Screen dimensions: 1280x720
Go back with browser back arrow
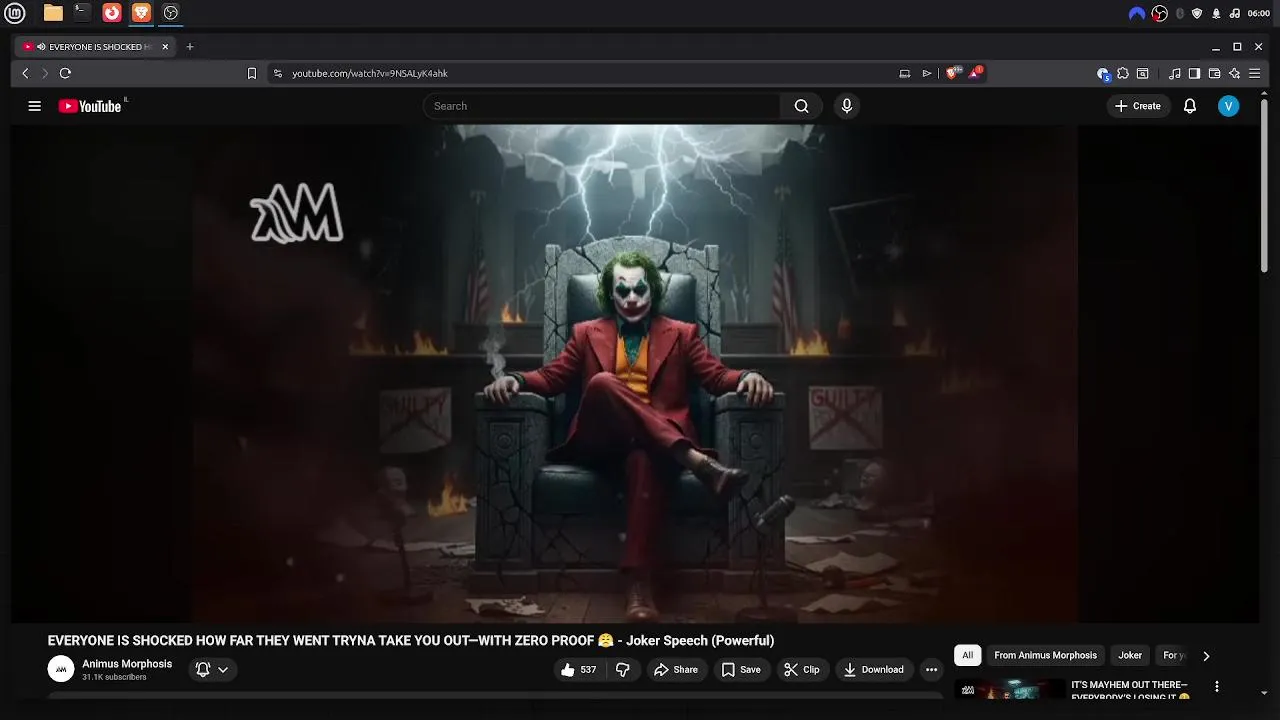(26, 73)
